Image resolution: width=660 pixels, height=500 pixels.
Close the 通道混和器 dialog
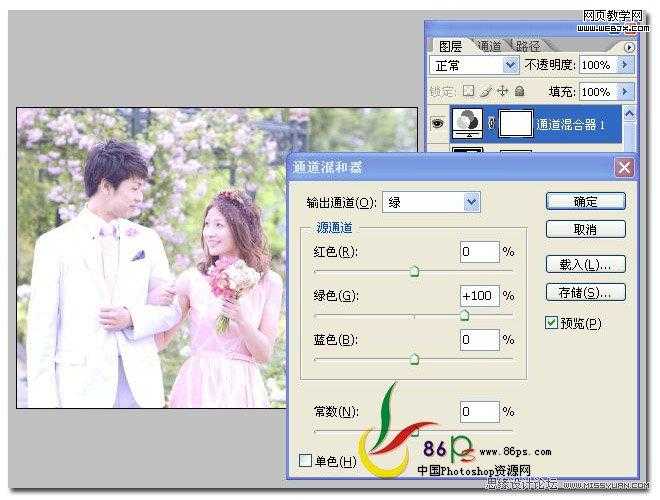pyautogui.click(x=624, y=168)
